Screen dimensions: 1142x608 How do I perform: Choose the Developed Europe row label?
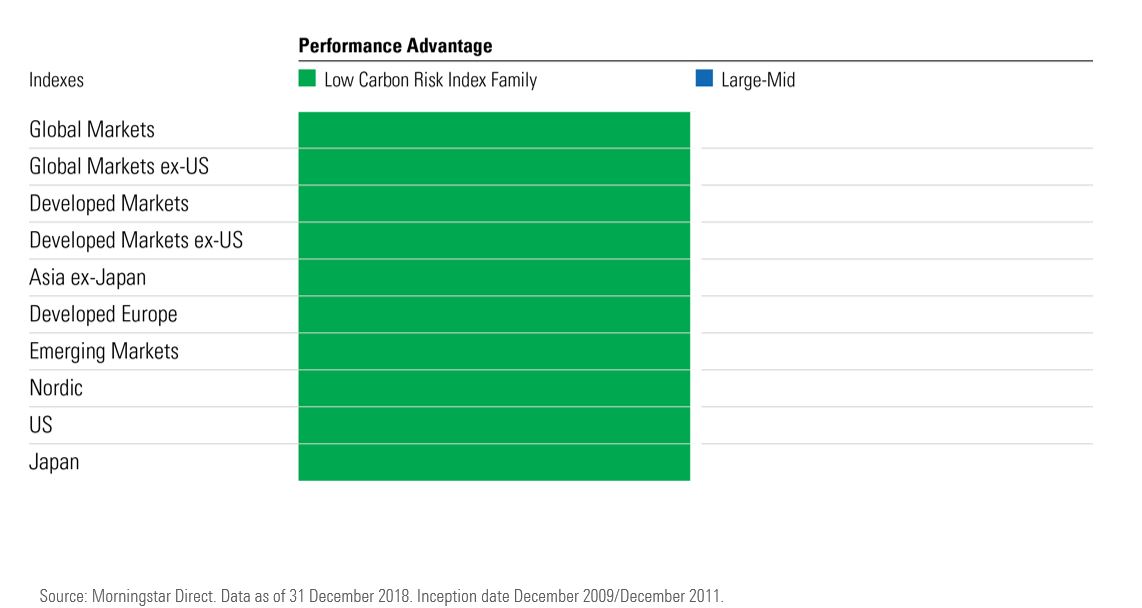103,315
